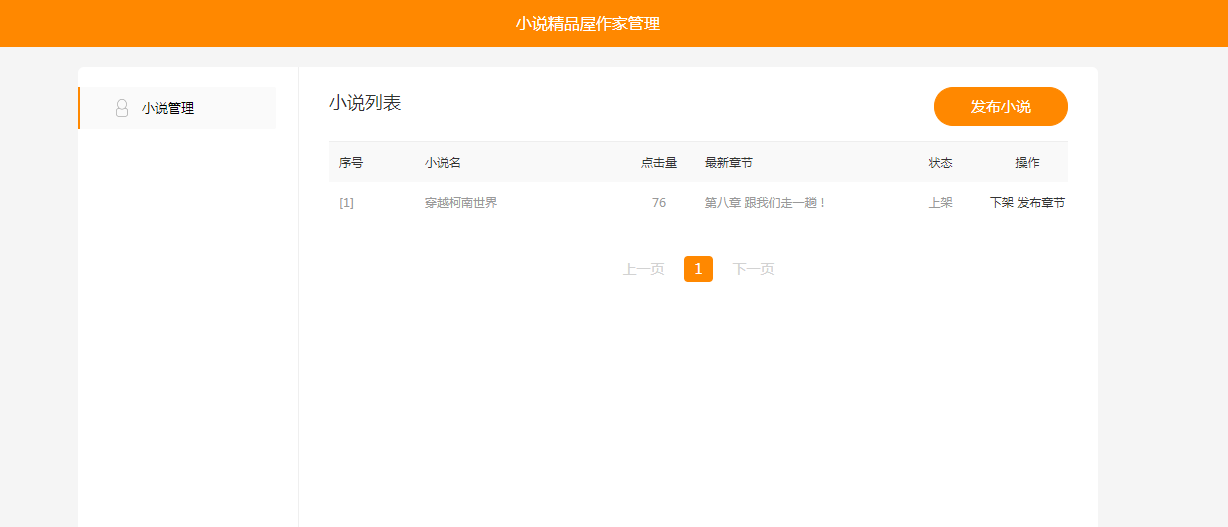Click the 下架 link for 穿越柯南世界
The width and height of the screenshot is (1228, 527).
pyautogui.click(x=1002, y=202)
